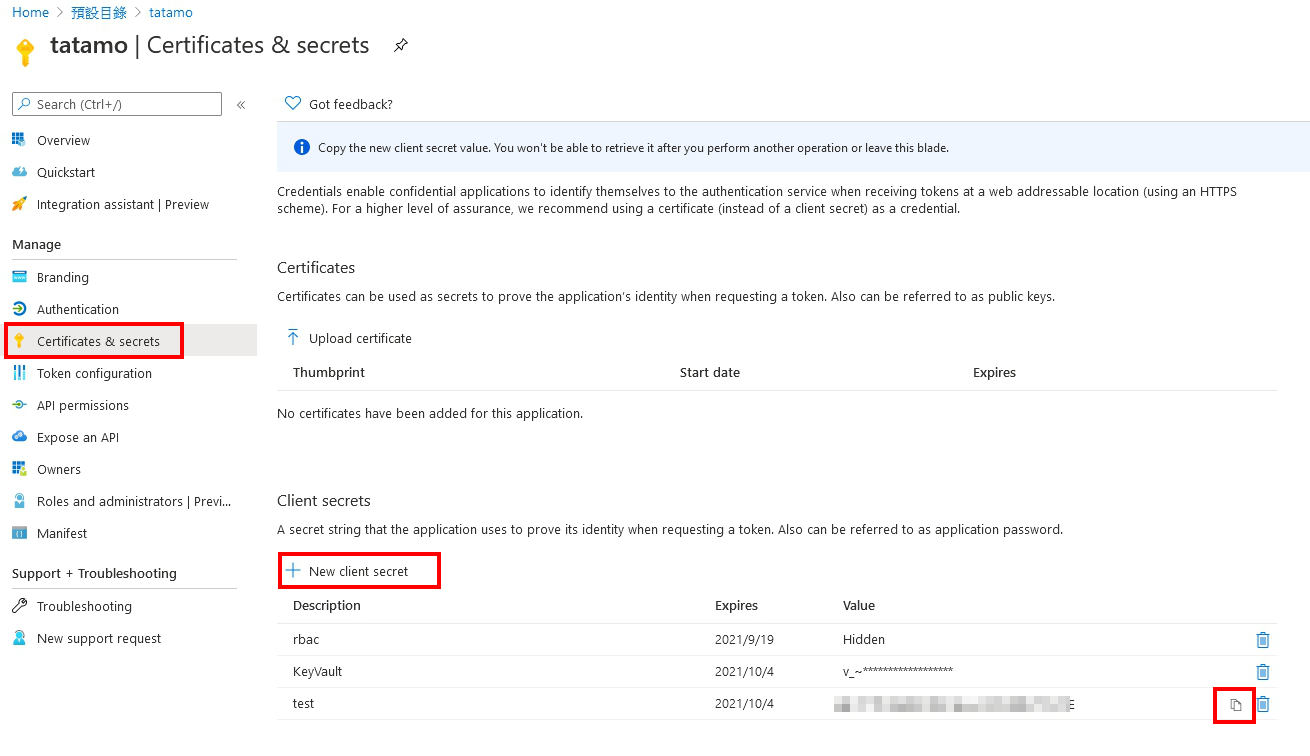Delete the KeyVault client secret
This screenshot has height=756, width=1310.
click(1263, 672)
